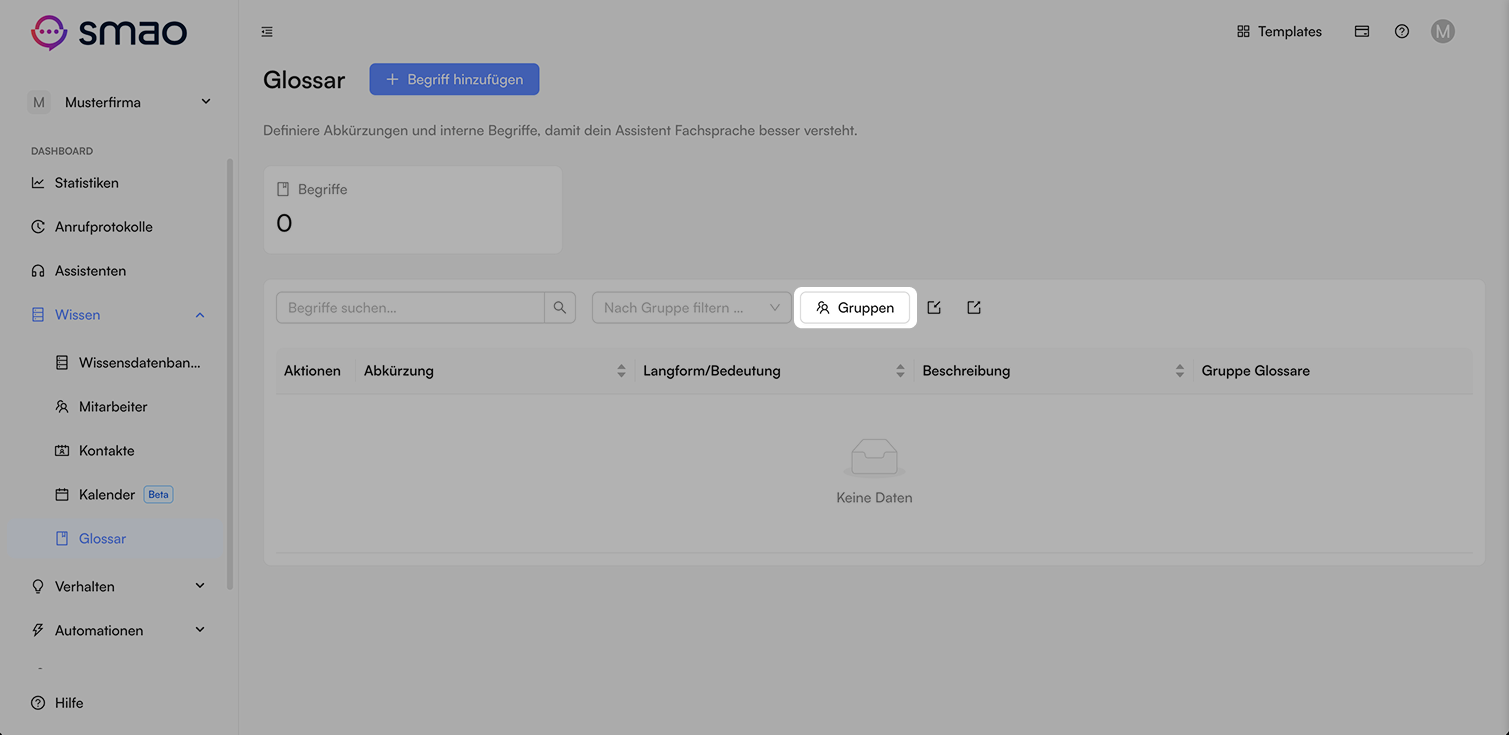Focus the Begriffe suchen input field
The width and height of the screenshot is (1509, 735).
pyautogui.click(x=410, y=308)
